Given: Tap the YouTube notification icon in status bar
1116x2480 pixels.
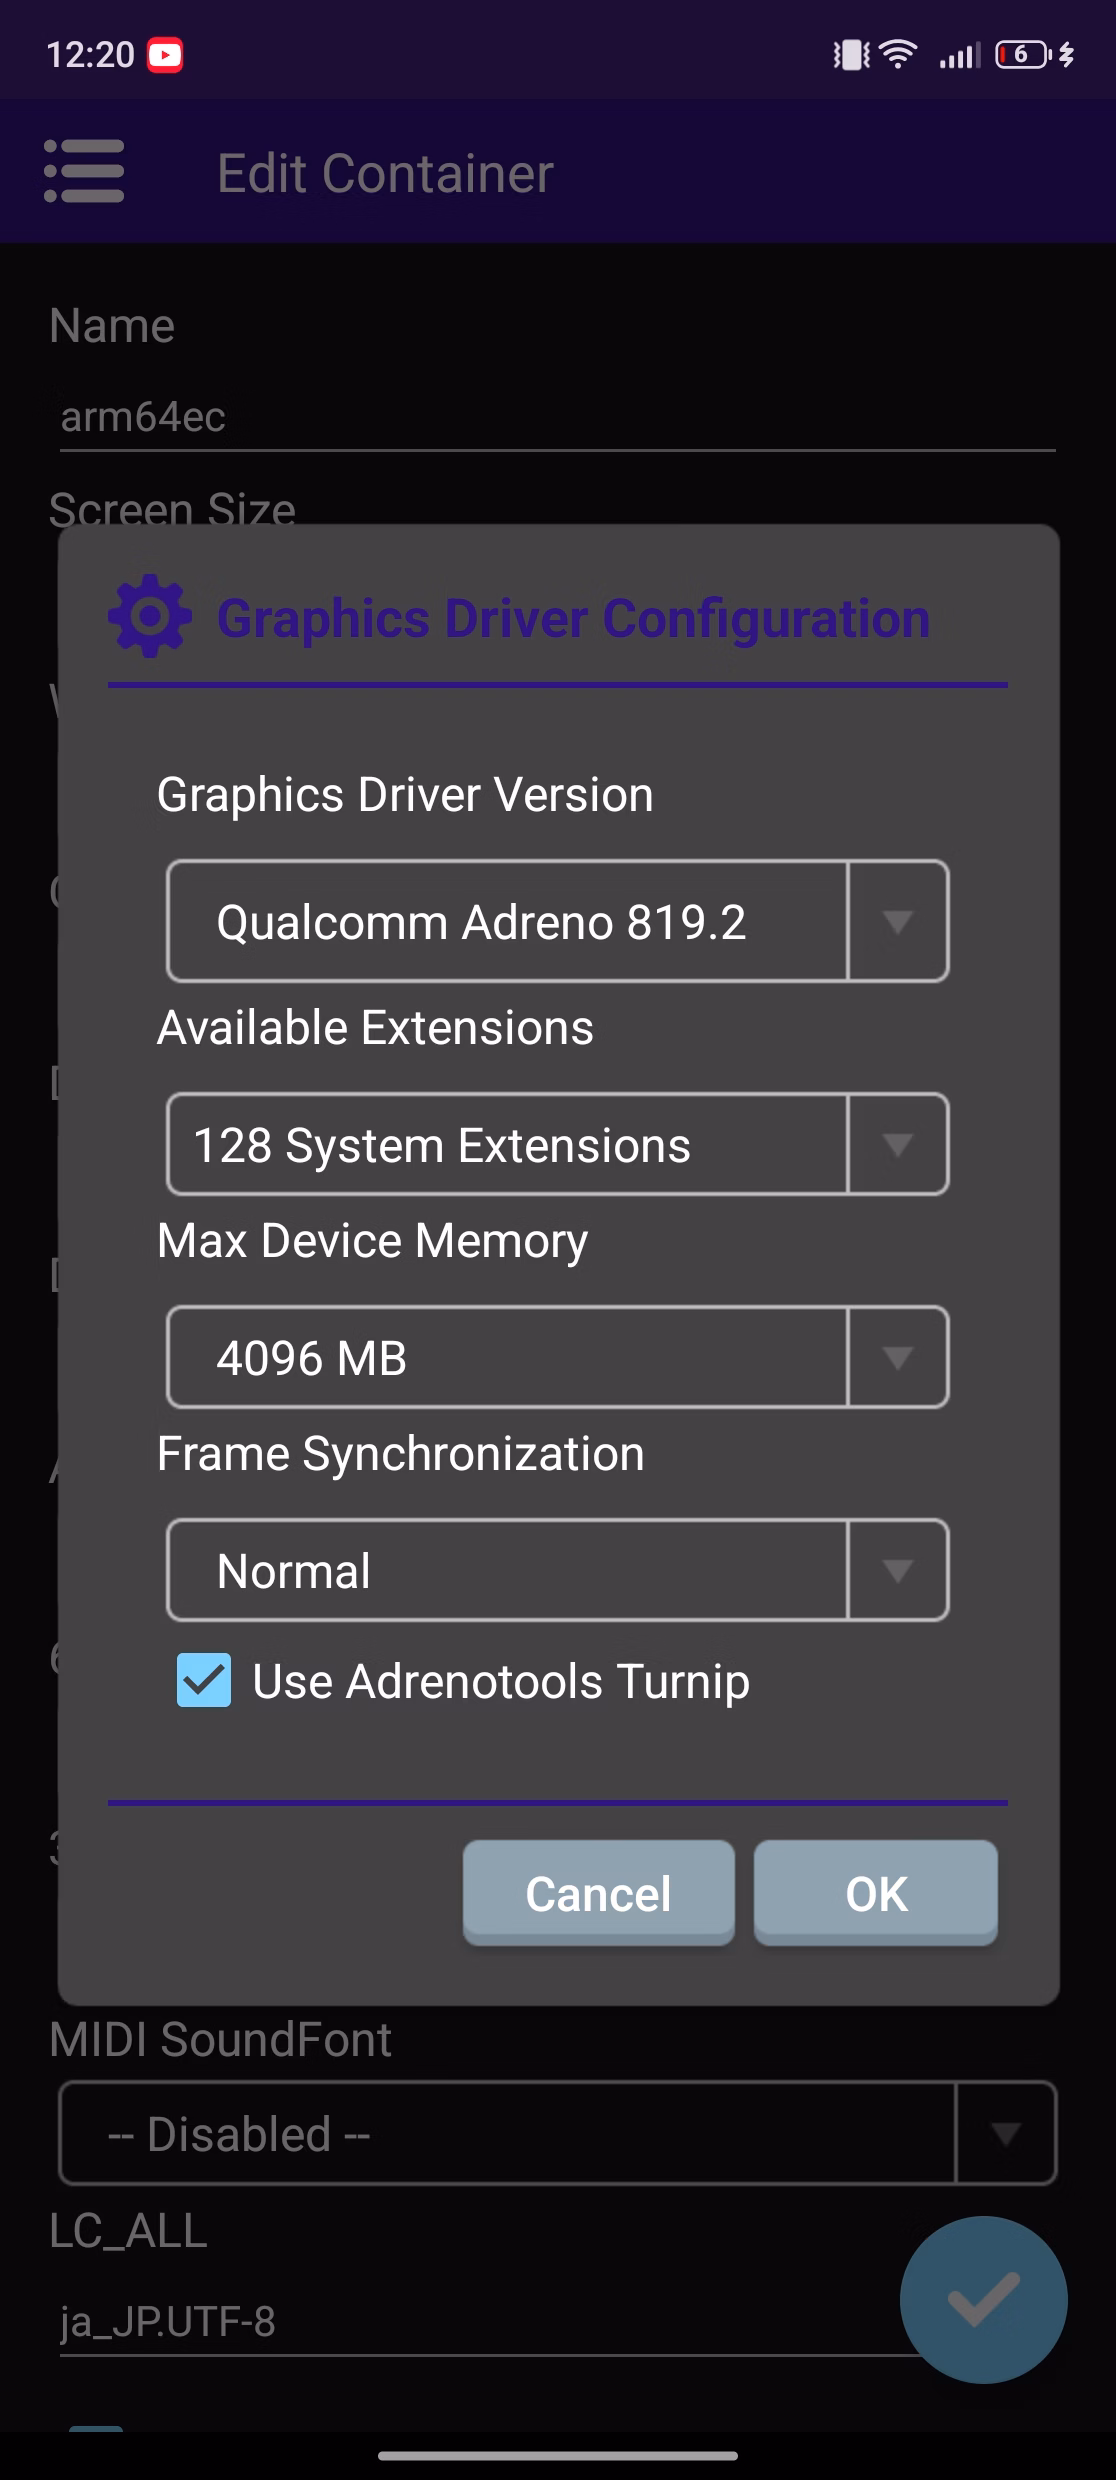Looking at the screenshot, I should coord(166,55).
